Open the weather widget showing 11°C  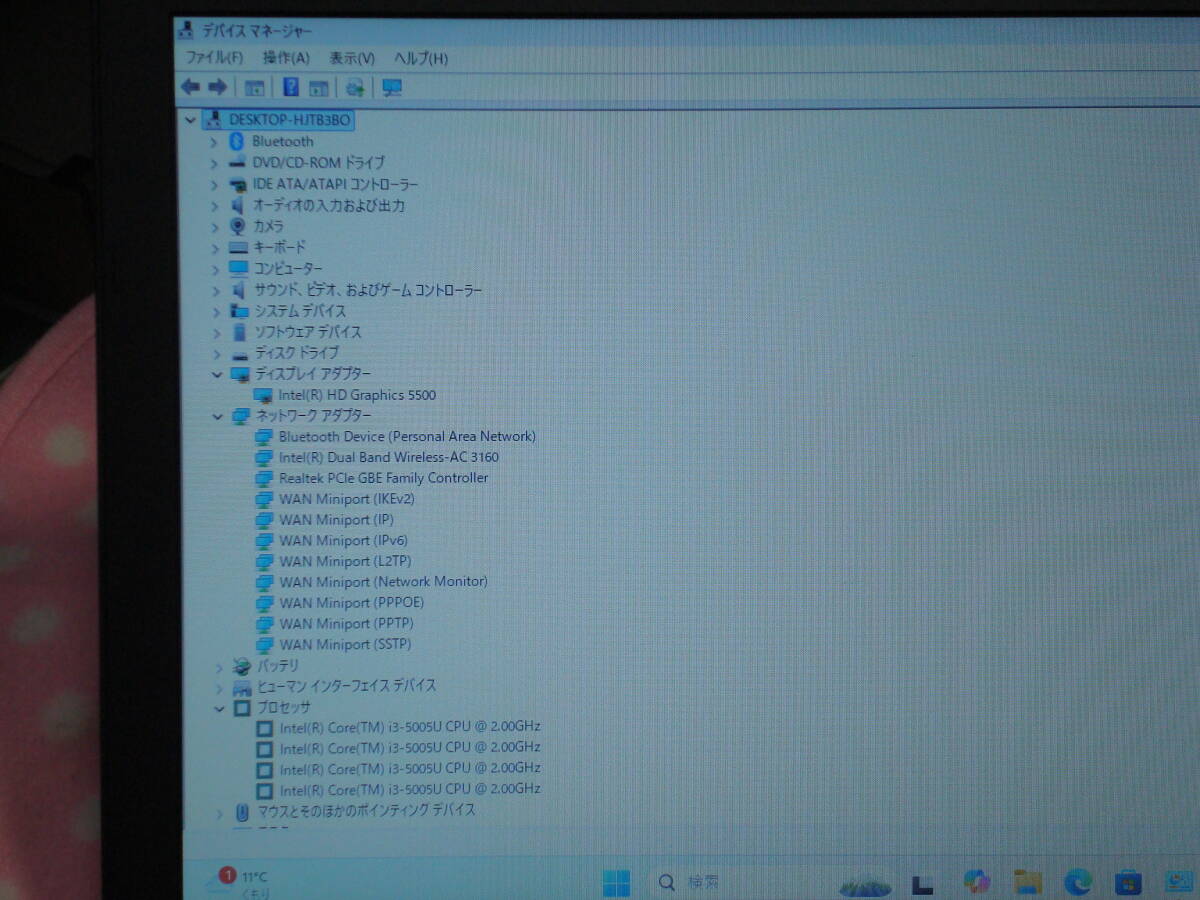pyautogui.click(x=239, y=881)
